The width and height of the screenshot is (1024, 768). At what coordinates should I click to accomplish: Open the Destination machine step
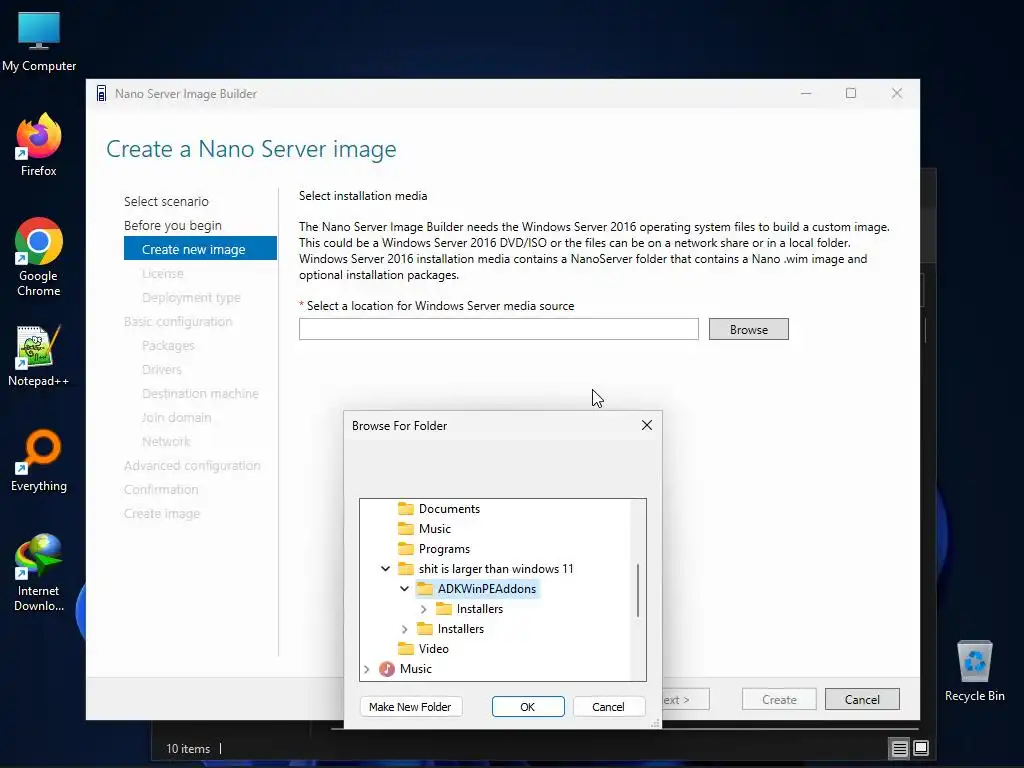coord(200,394)
